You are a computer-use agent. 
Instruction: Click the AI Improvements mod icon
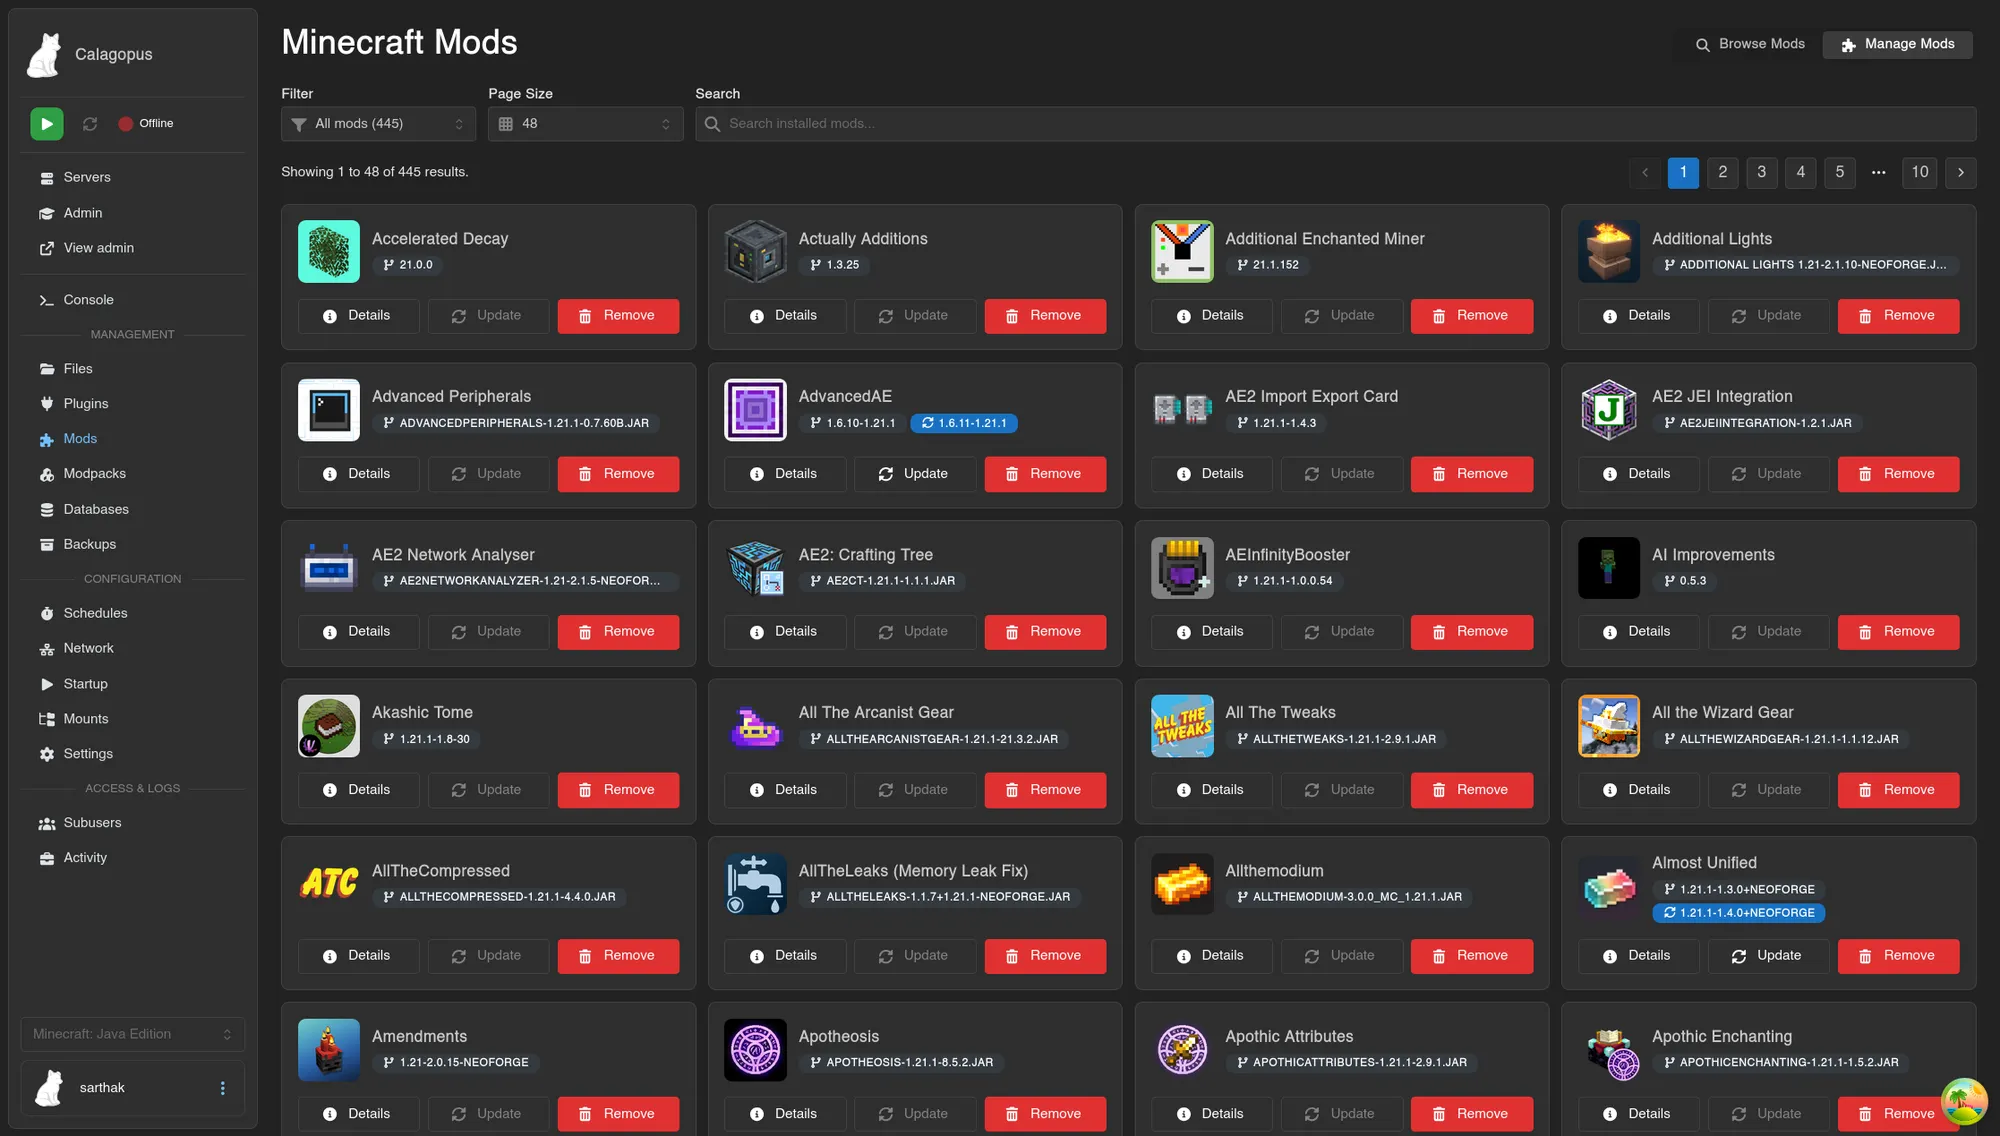pyautogui.click(x=1609, y=568)
